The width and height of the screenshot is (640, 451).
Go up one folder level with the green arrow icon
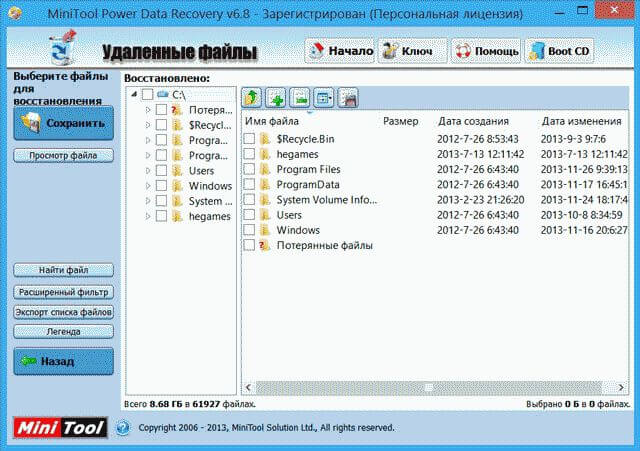tap(252, 98)
